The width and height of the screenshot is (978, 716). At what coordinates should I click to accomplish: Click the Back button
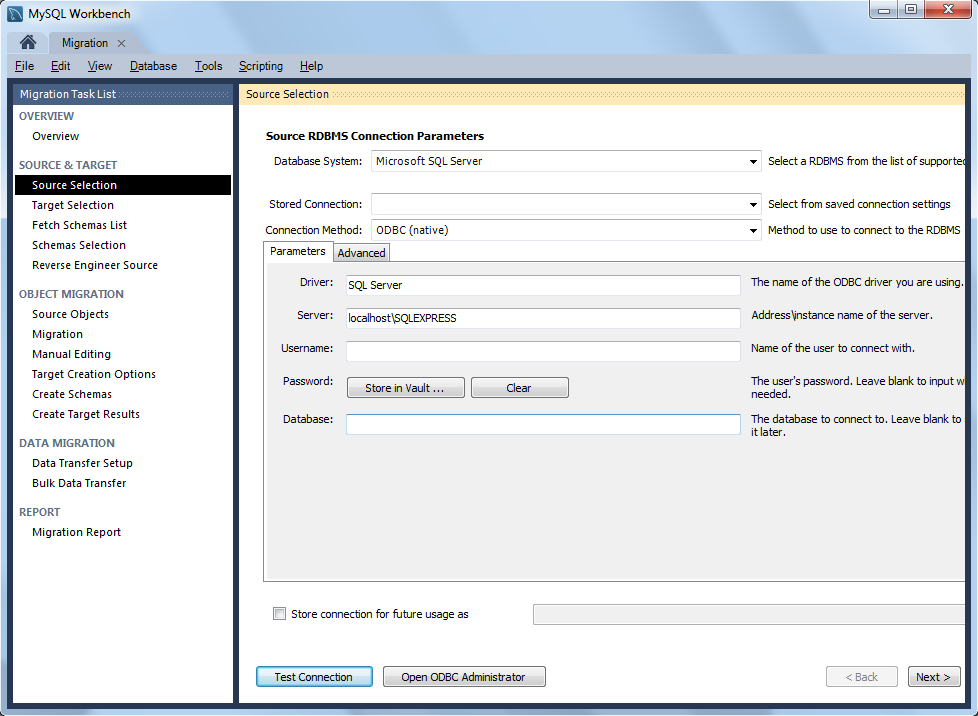coord(861,677)
